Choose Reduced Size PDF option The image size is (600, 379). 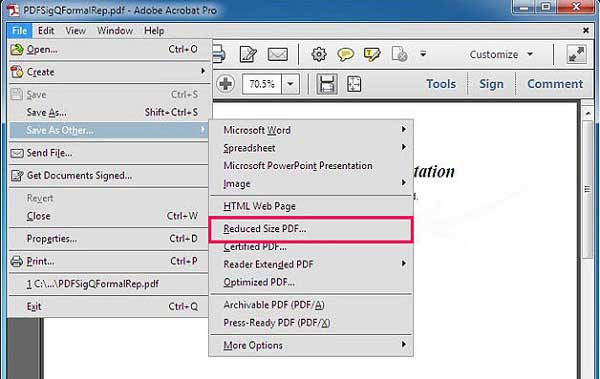coord(311,229)
